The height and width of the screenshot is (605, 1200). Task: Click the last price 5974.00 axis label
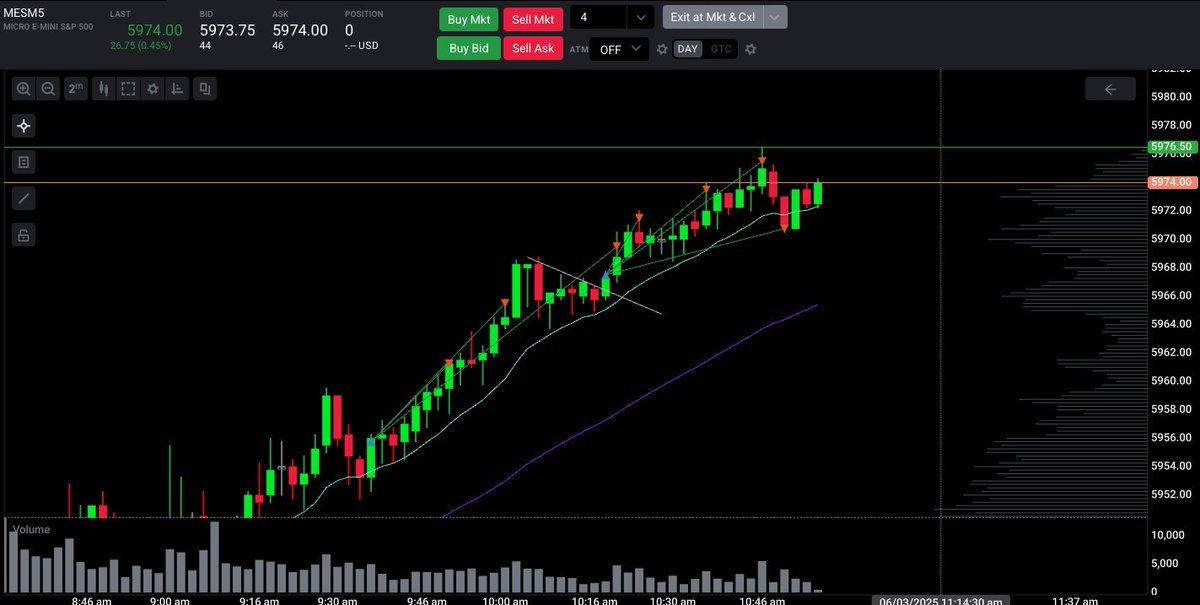pos(1170,182)
